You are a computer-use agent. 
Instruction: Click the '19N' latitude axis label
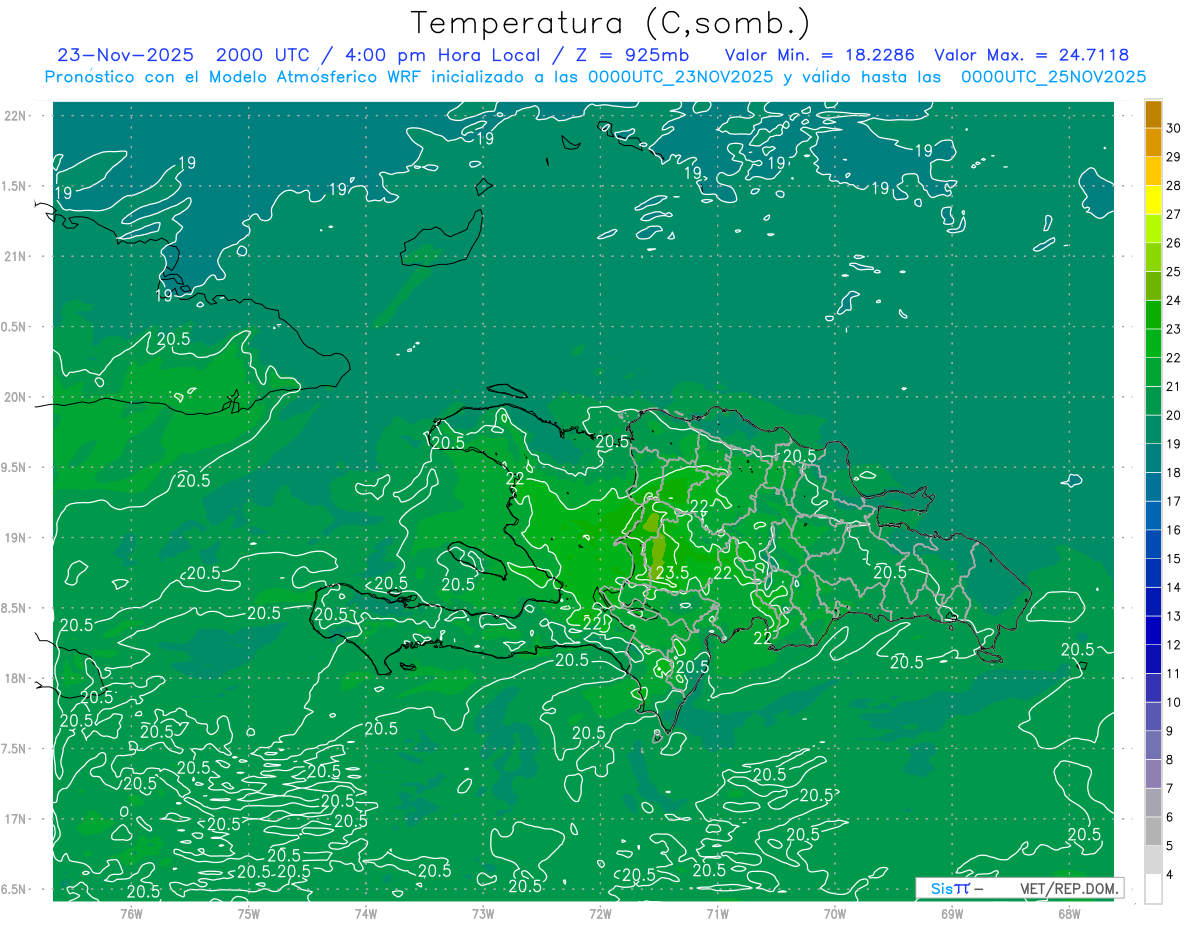tap(16, 538)
